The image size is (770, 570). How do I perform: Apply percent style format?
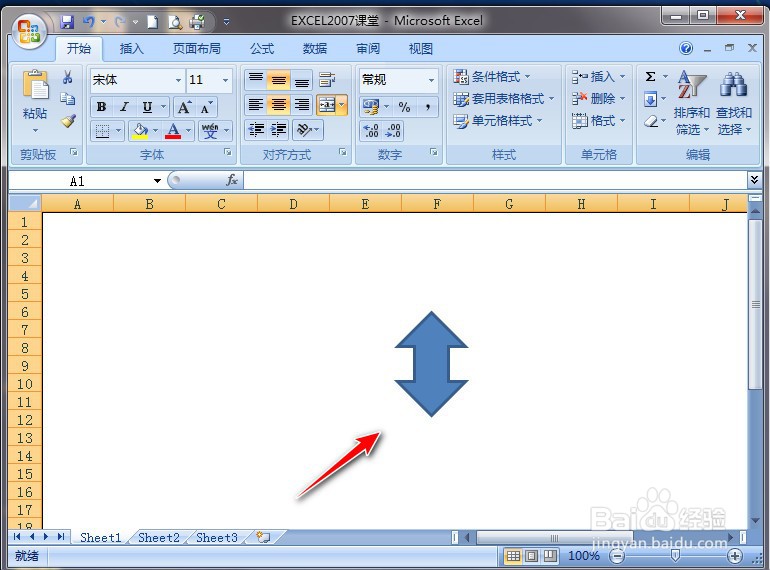point(404,107)
